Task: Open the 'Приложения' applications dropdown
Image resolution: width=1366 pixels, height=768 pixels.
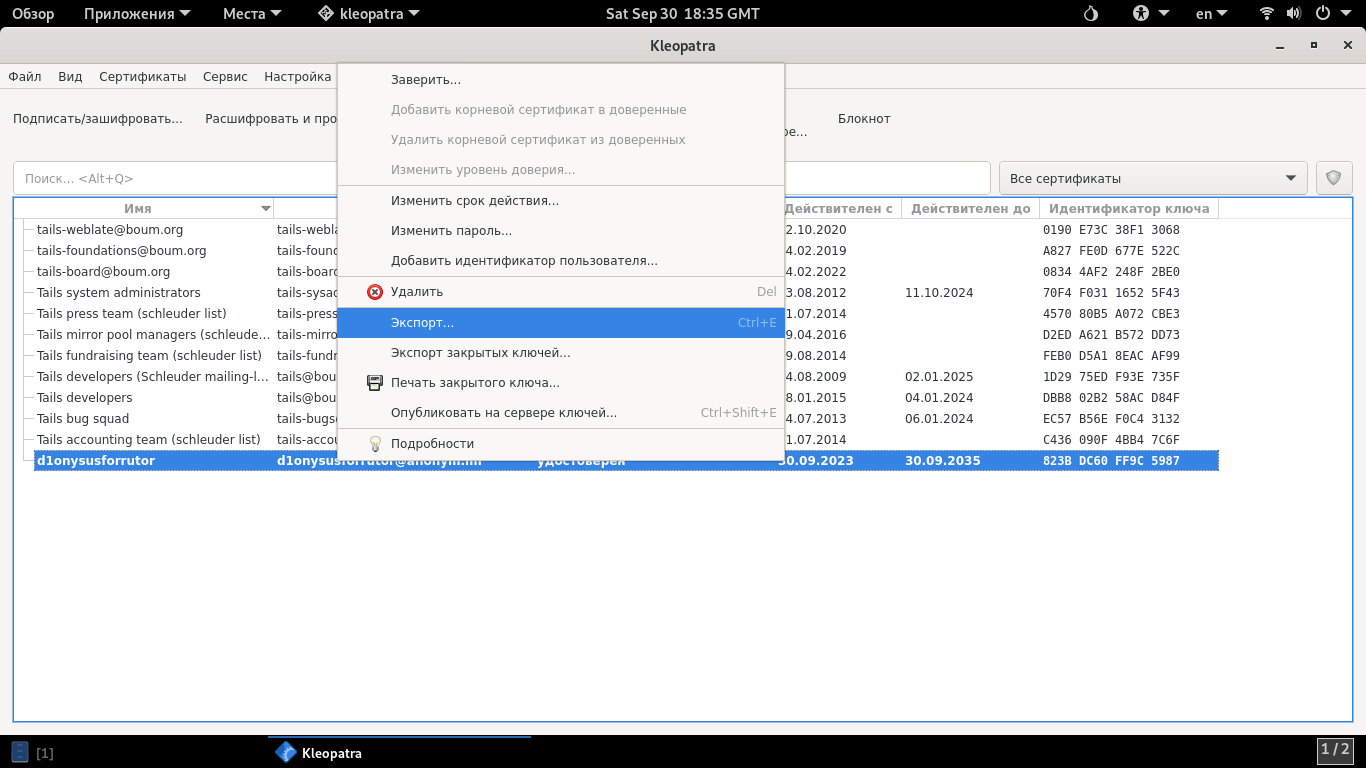Action: (x=129, y=14)
